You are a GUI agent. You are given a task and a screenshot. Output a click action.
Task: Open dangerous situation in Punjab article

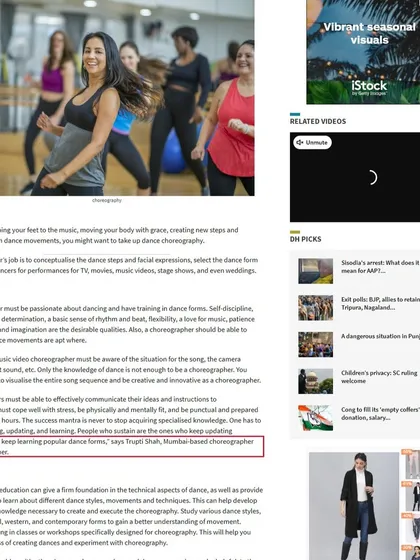[380, 336]
